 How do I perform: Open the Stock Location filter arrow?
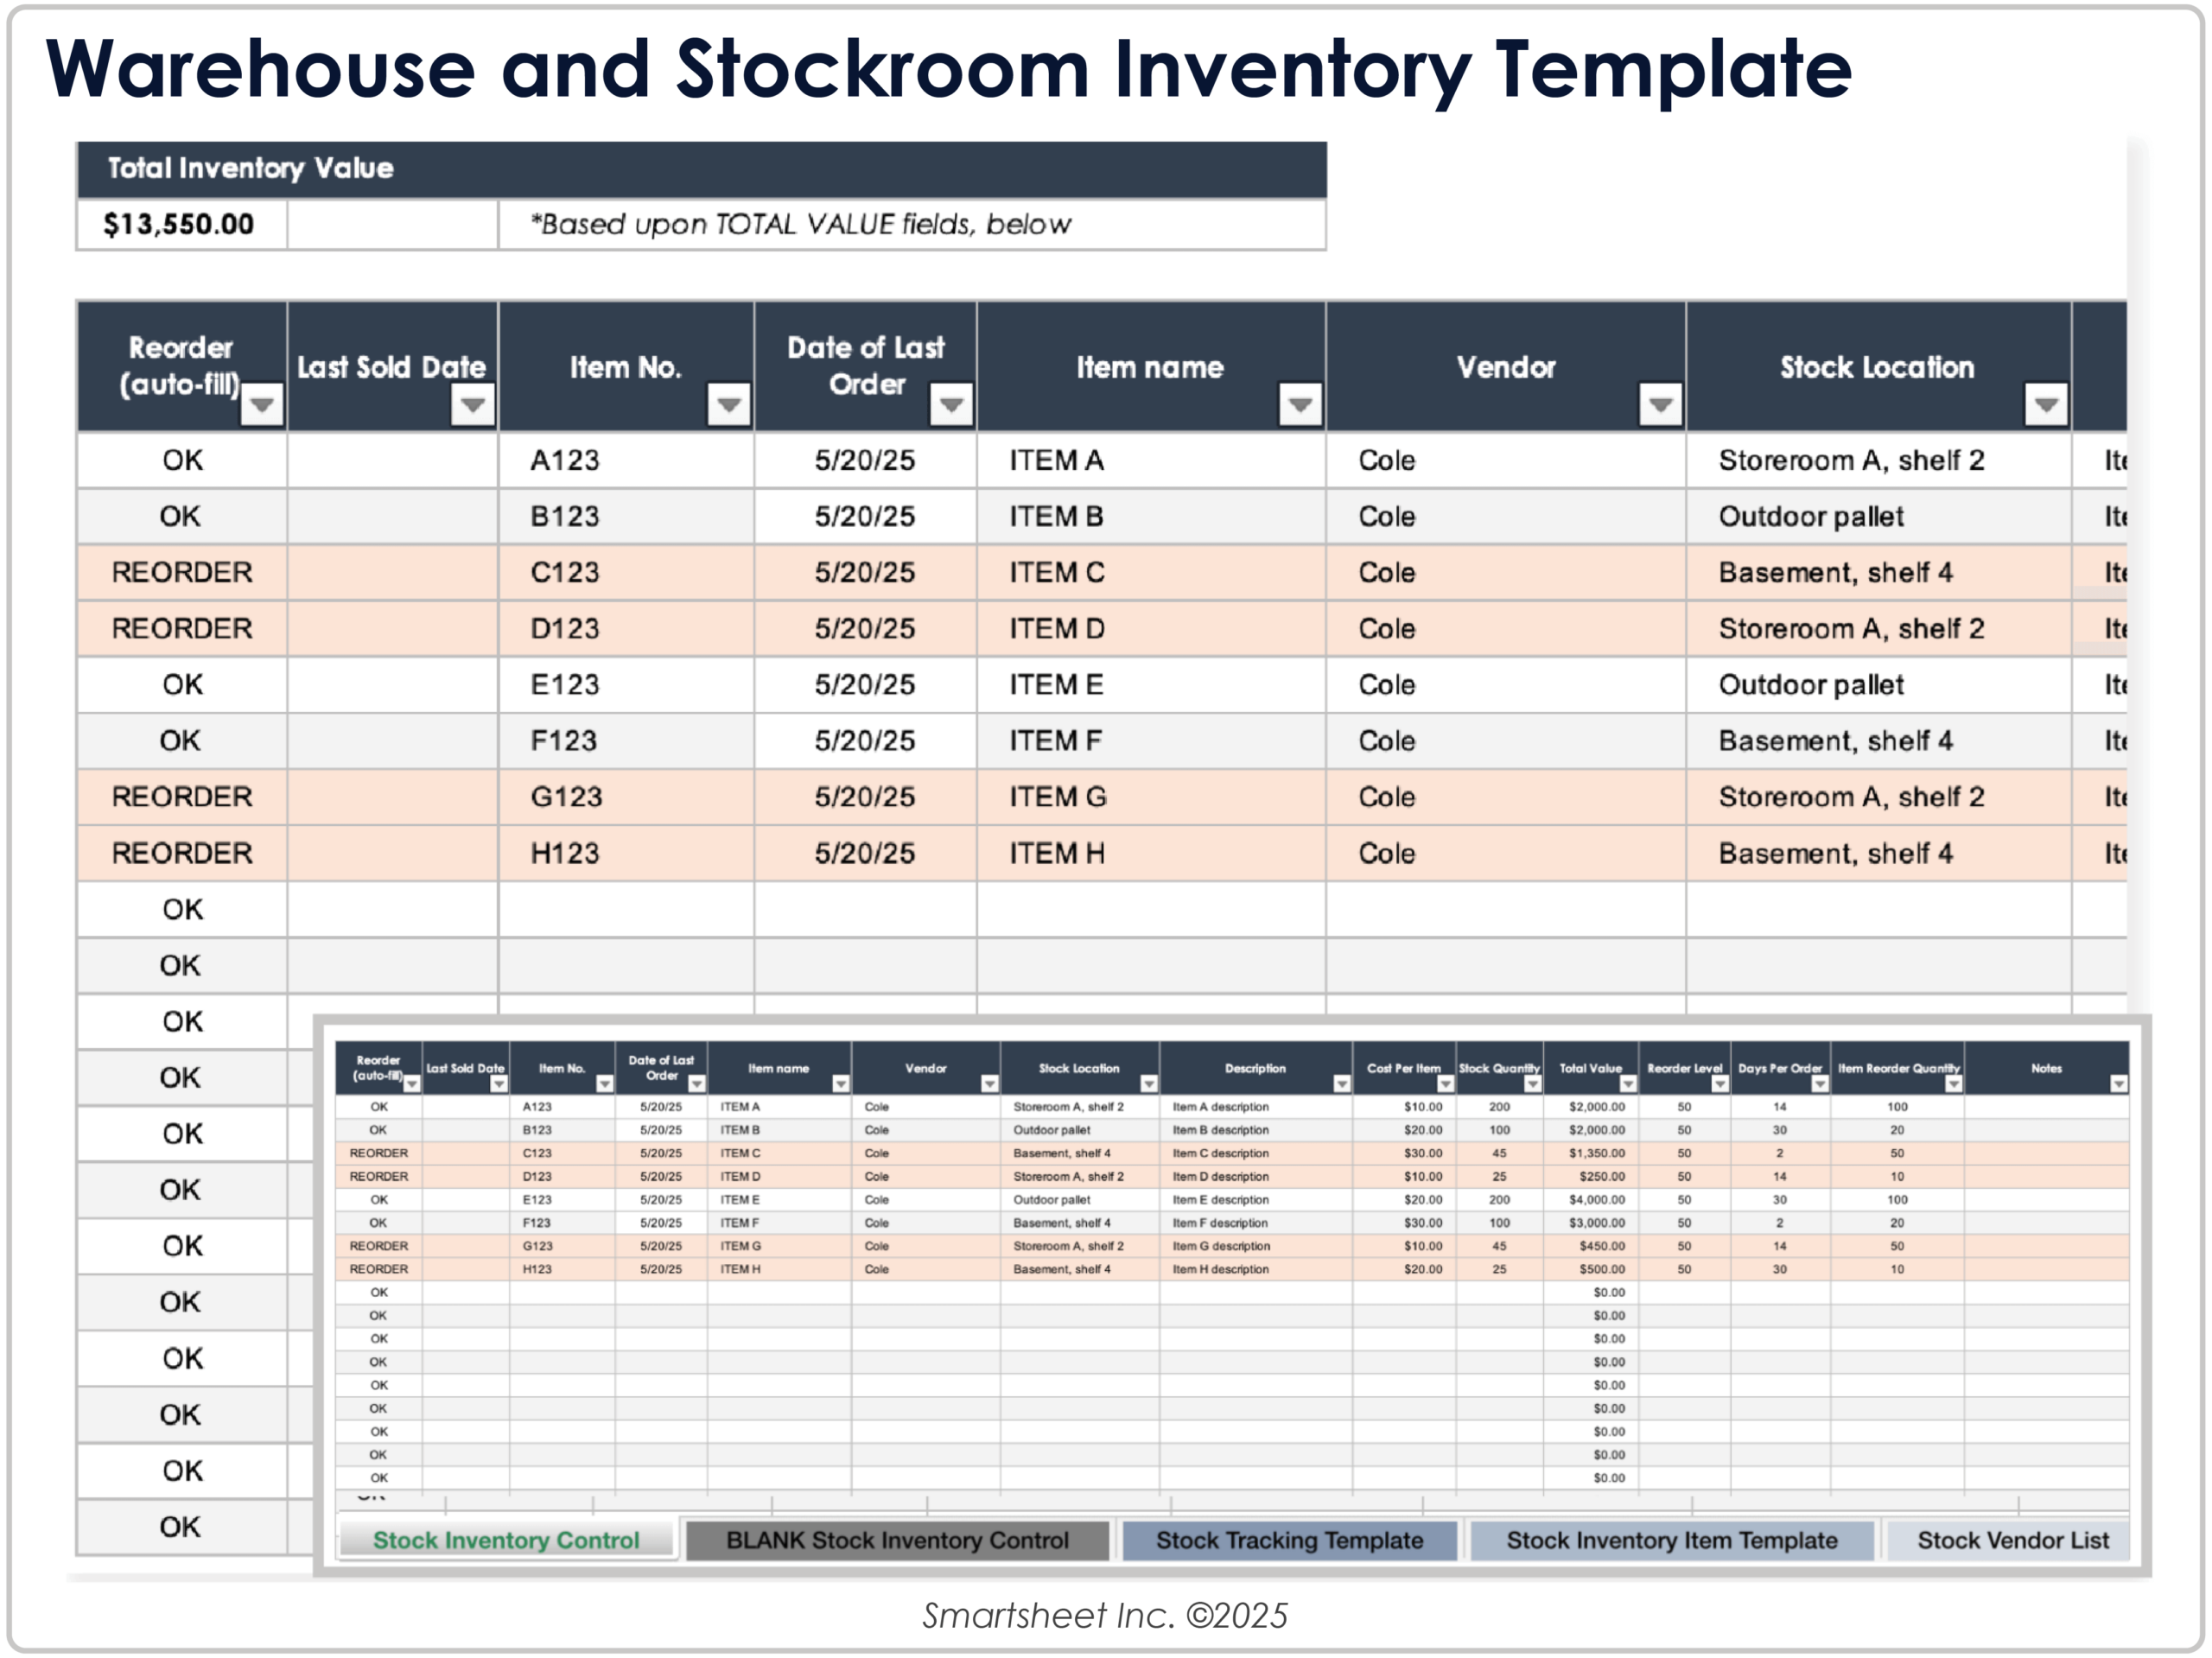2045,405
